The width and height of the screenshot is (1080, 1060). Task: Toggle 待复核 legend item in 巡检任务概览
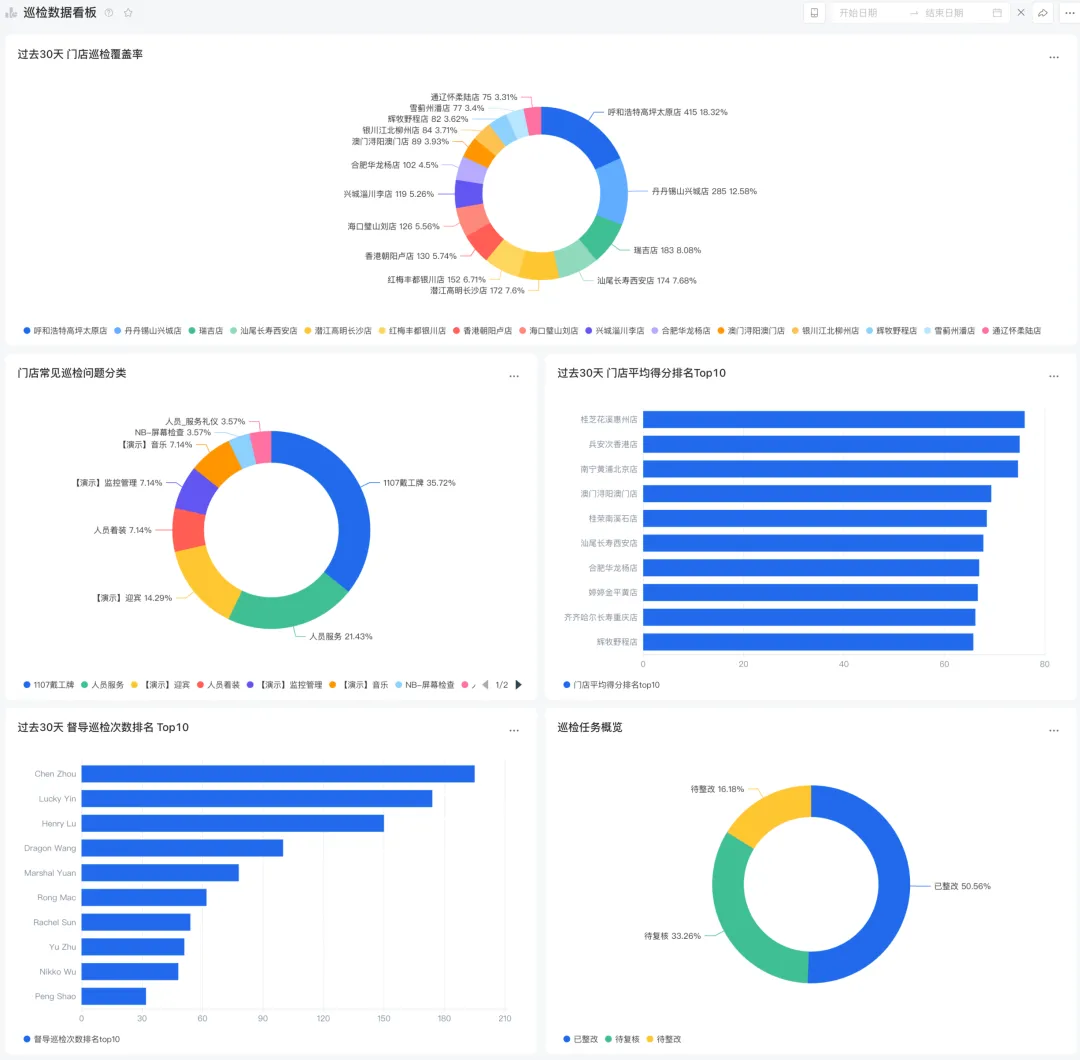click(623, 1039)
